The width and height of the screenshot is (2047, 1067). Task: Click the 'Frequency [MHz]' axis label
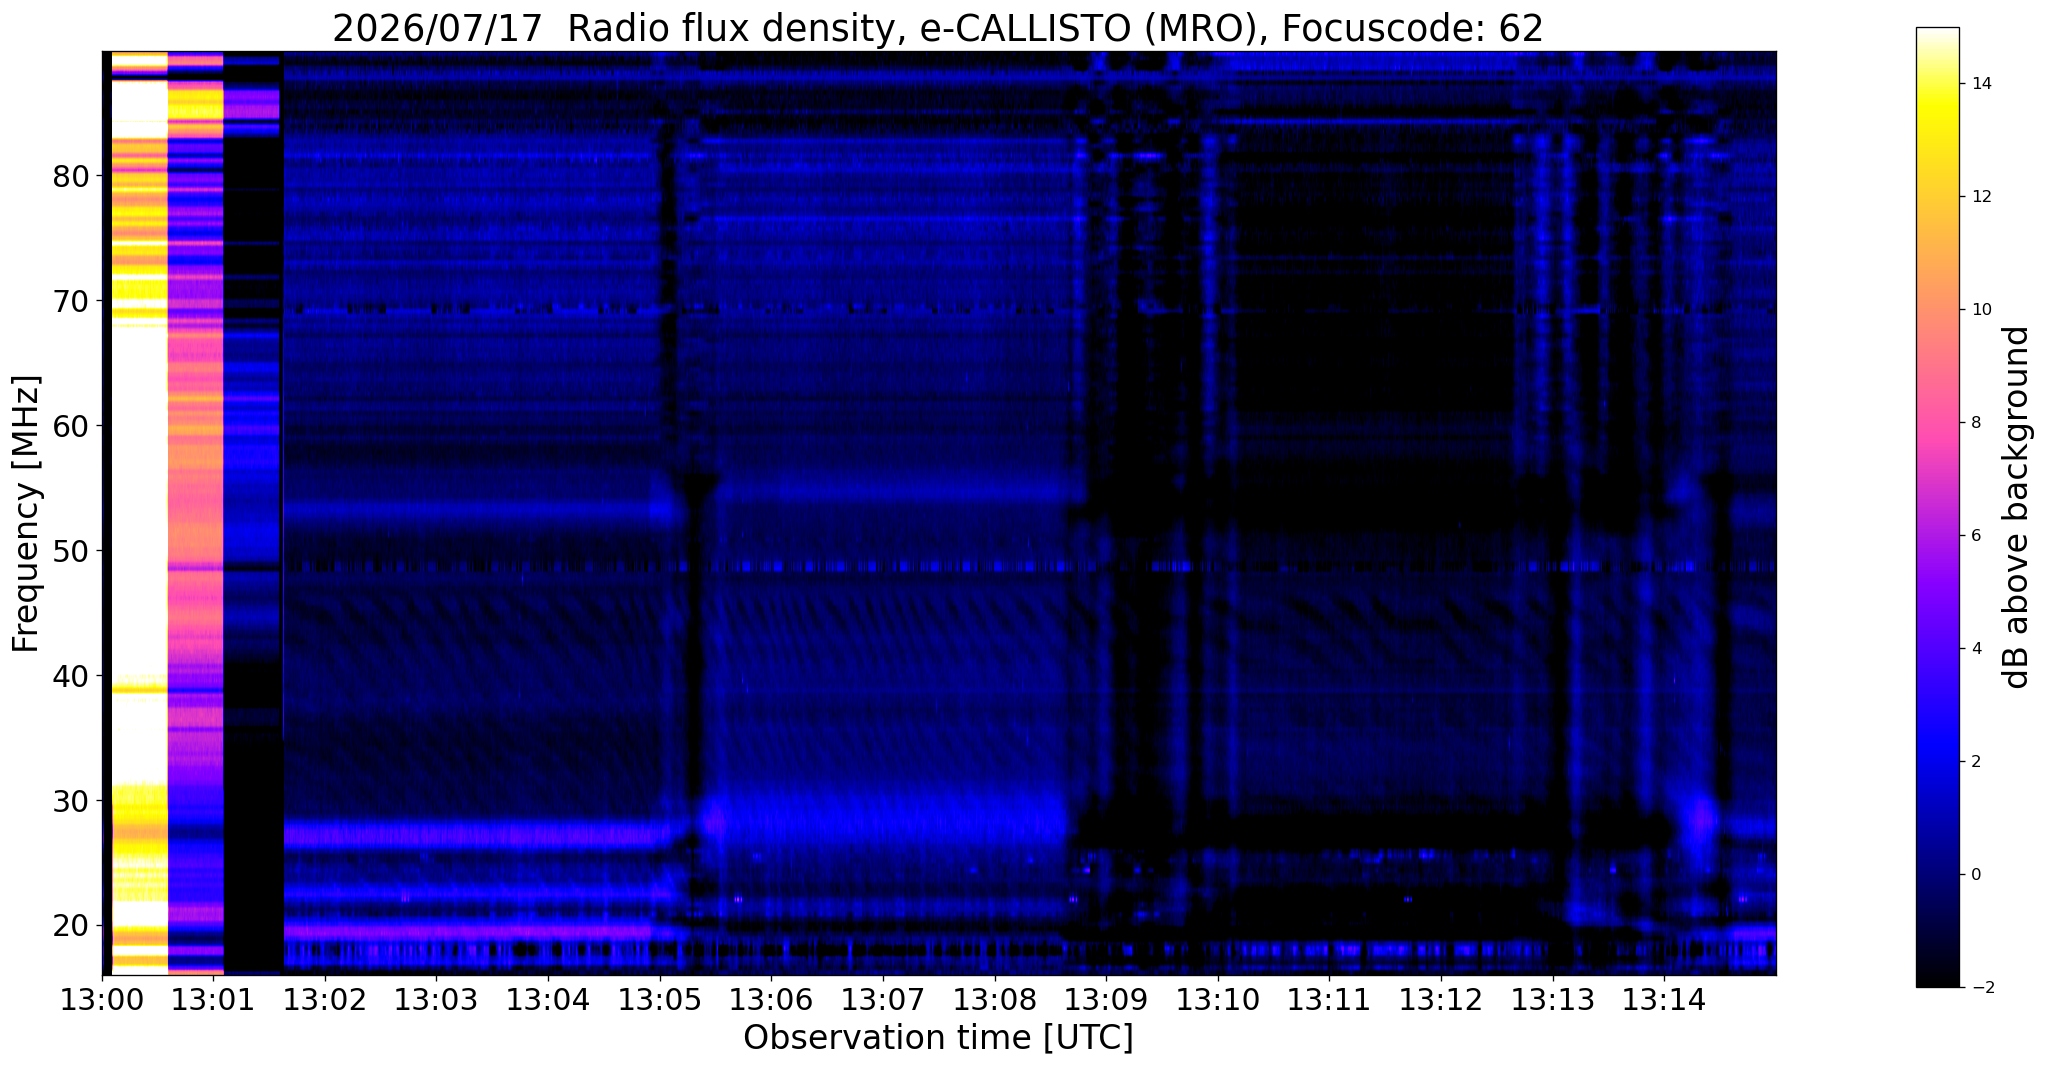(27, 513)
